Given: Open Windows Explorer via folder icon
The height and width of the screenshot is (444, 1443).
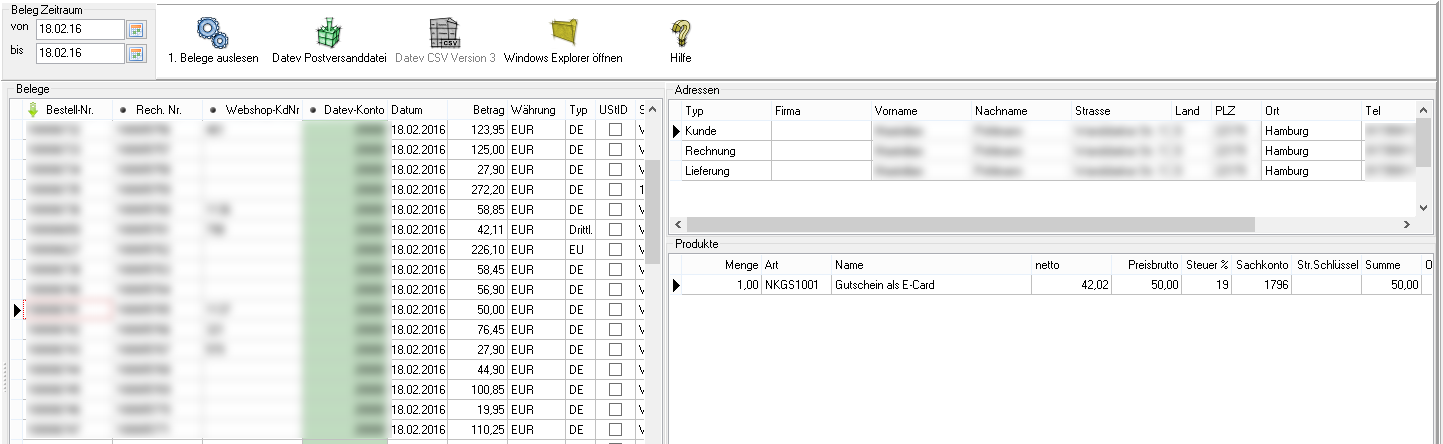Looking at the screenshot, I should [x=563, y=33].
